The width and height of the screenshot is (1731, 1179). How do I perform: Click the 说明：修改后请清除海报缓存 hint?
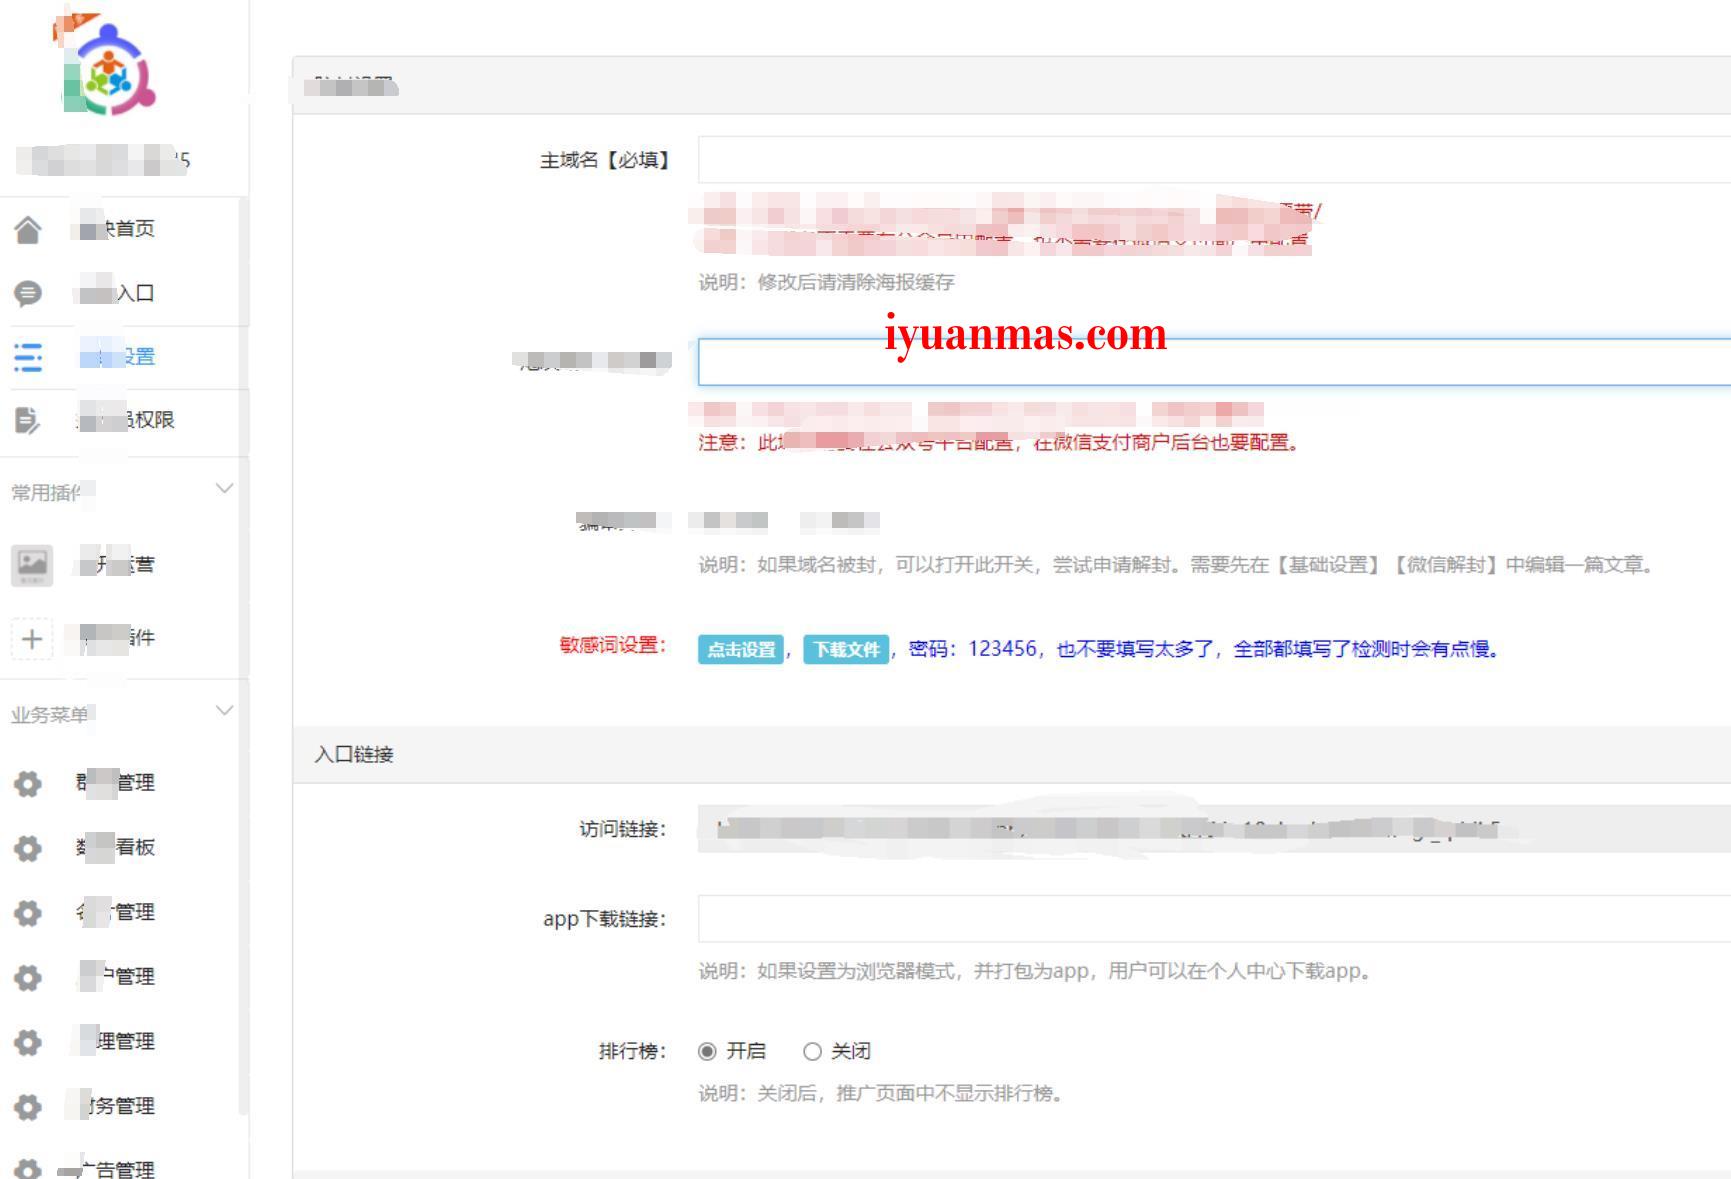coord(826,282)
